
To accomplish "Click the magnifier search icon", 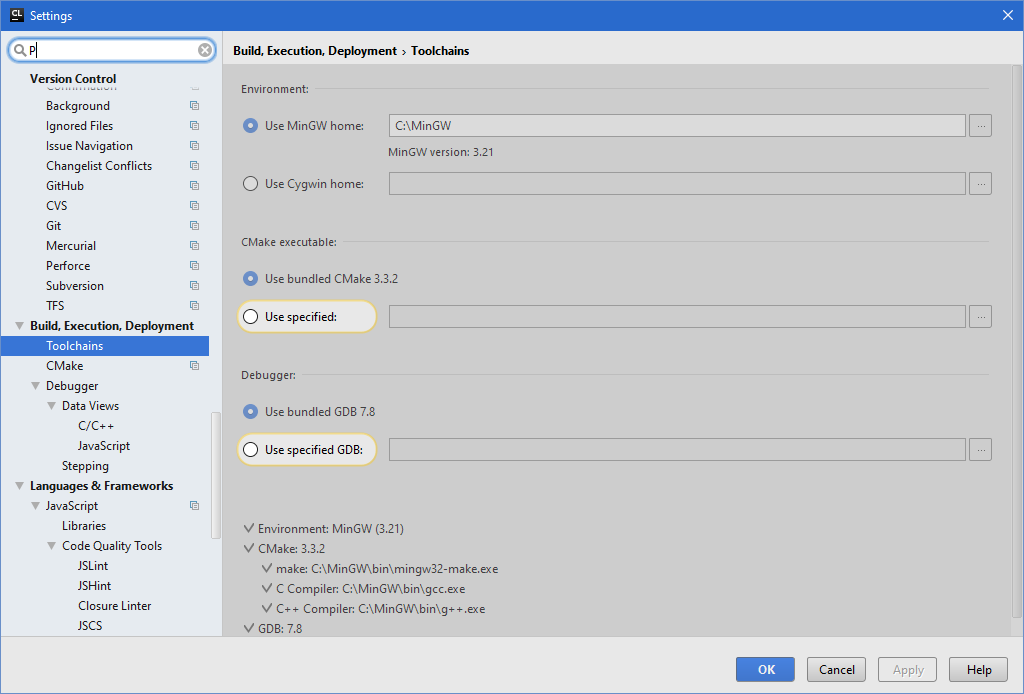I will pos(20,50).
